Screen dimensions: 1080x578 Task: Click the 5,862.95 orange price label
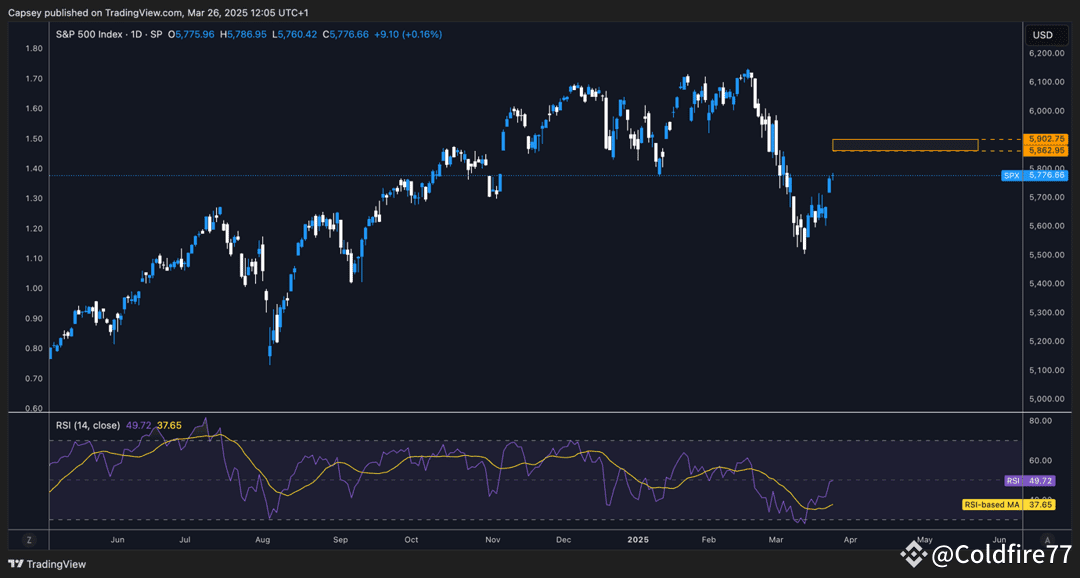(x=1047, y=150)
